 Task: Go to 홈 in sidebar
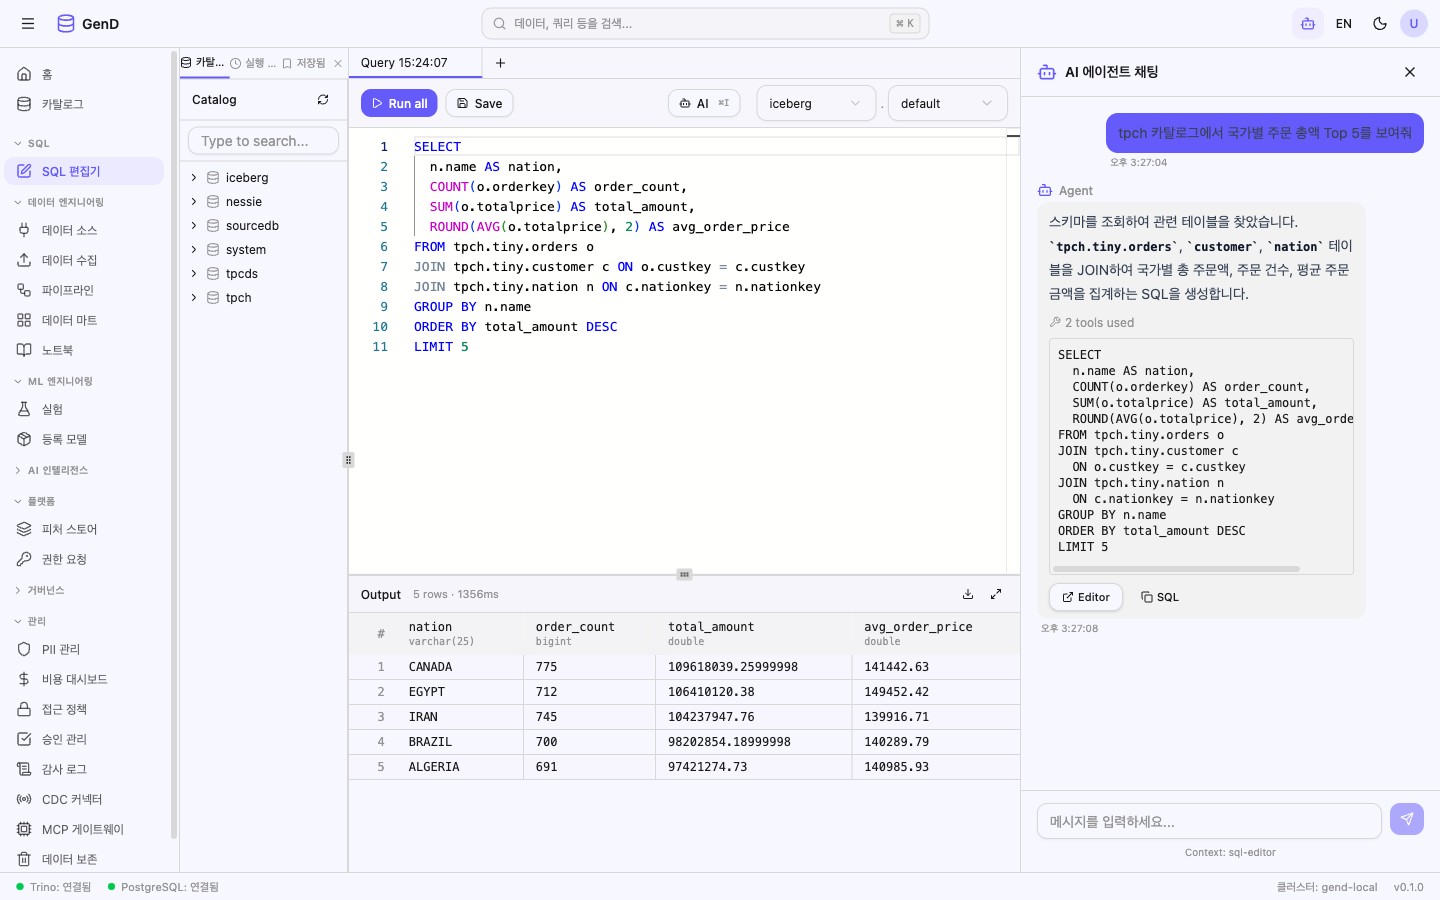84,74
